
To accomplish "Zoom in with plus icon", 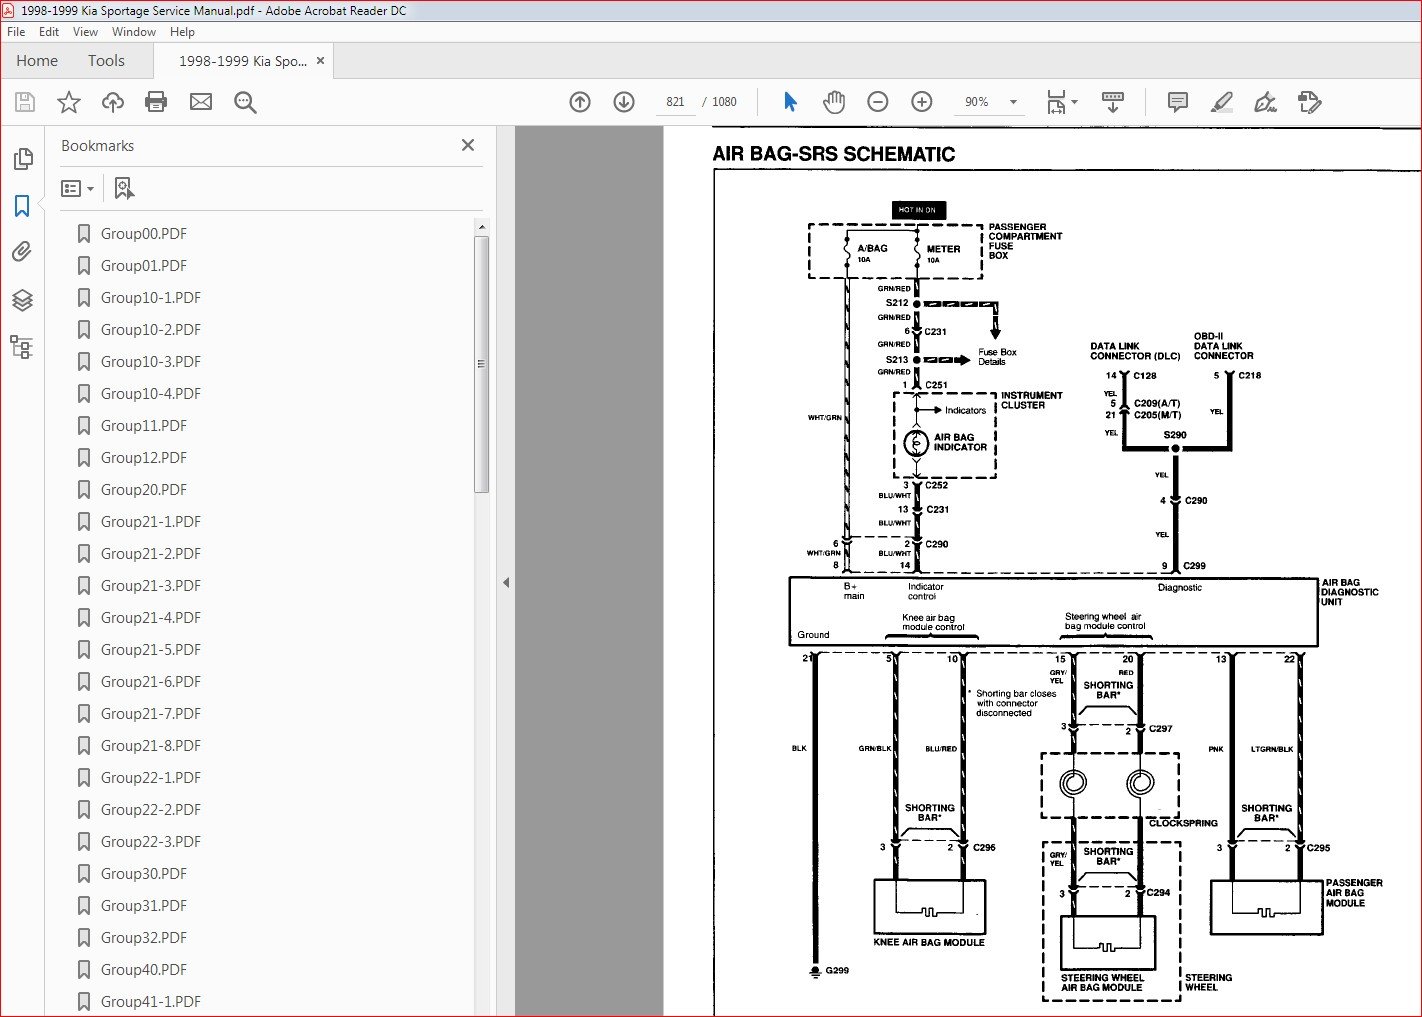I will click(x=922, y=102).
